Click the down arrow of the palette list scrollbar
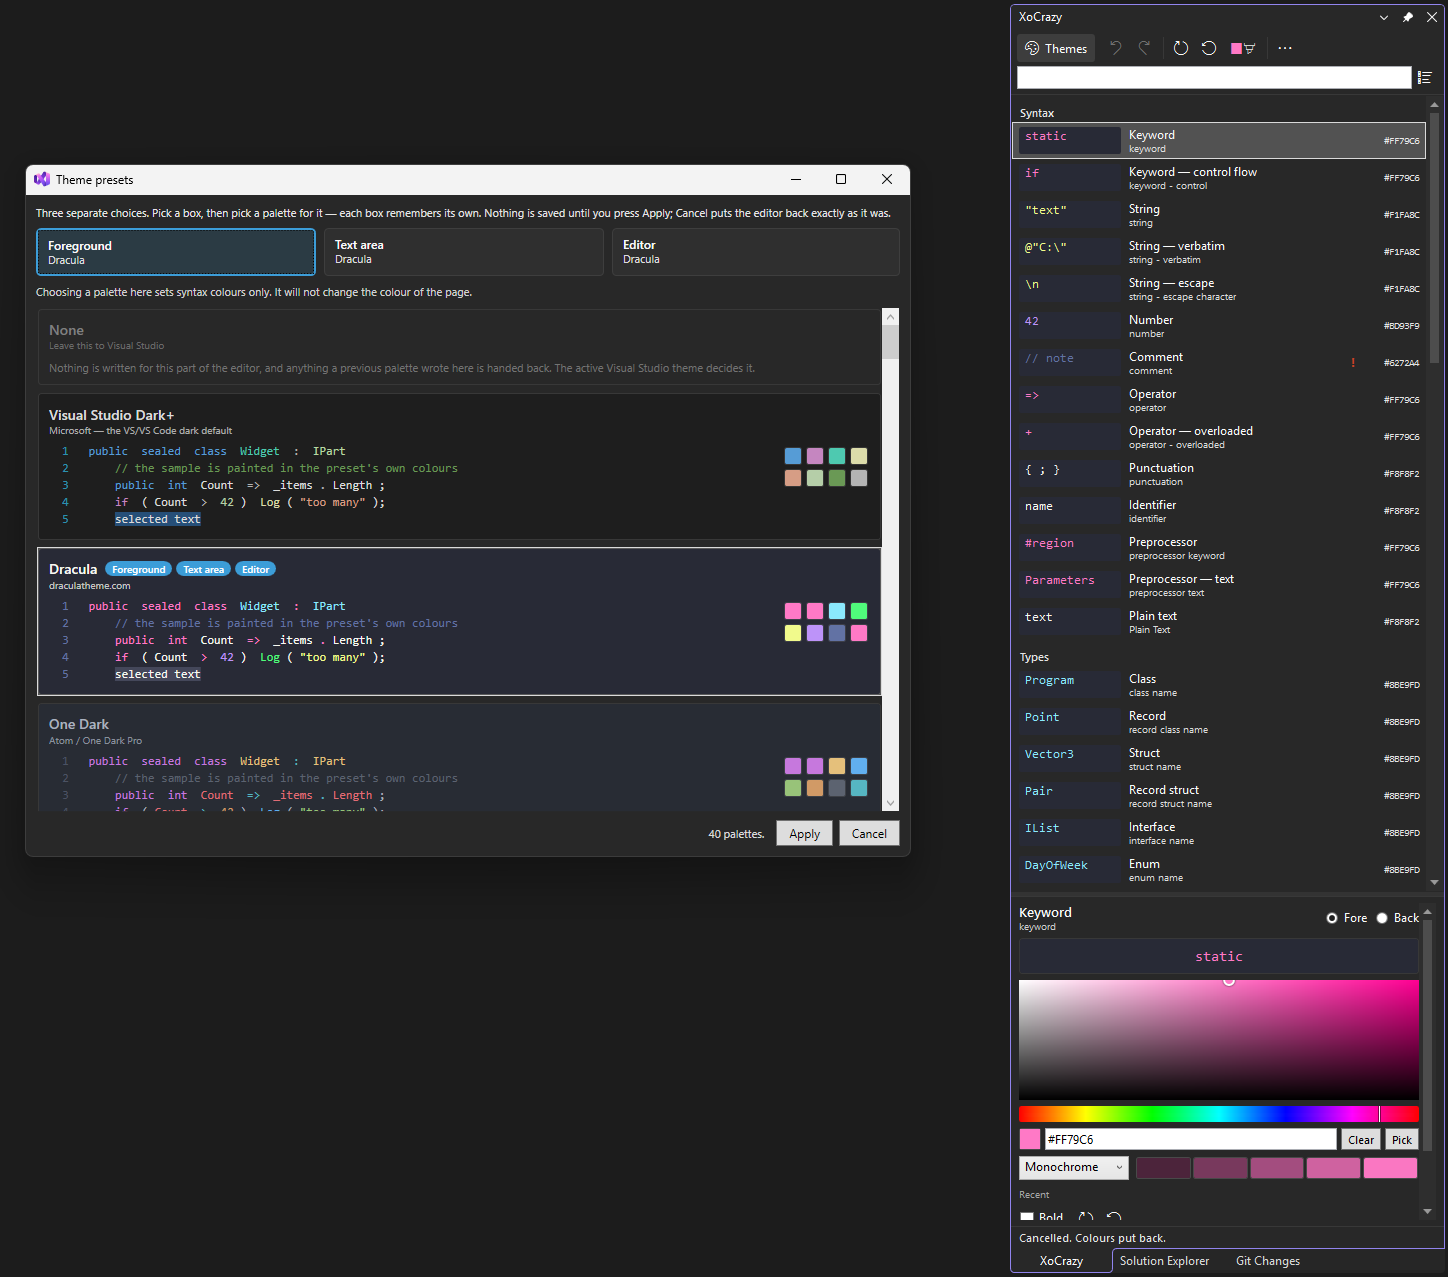The width and height of the screenshot is (1448, 1277). point(890,803)
